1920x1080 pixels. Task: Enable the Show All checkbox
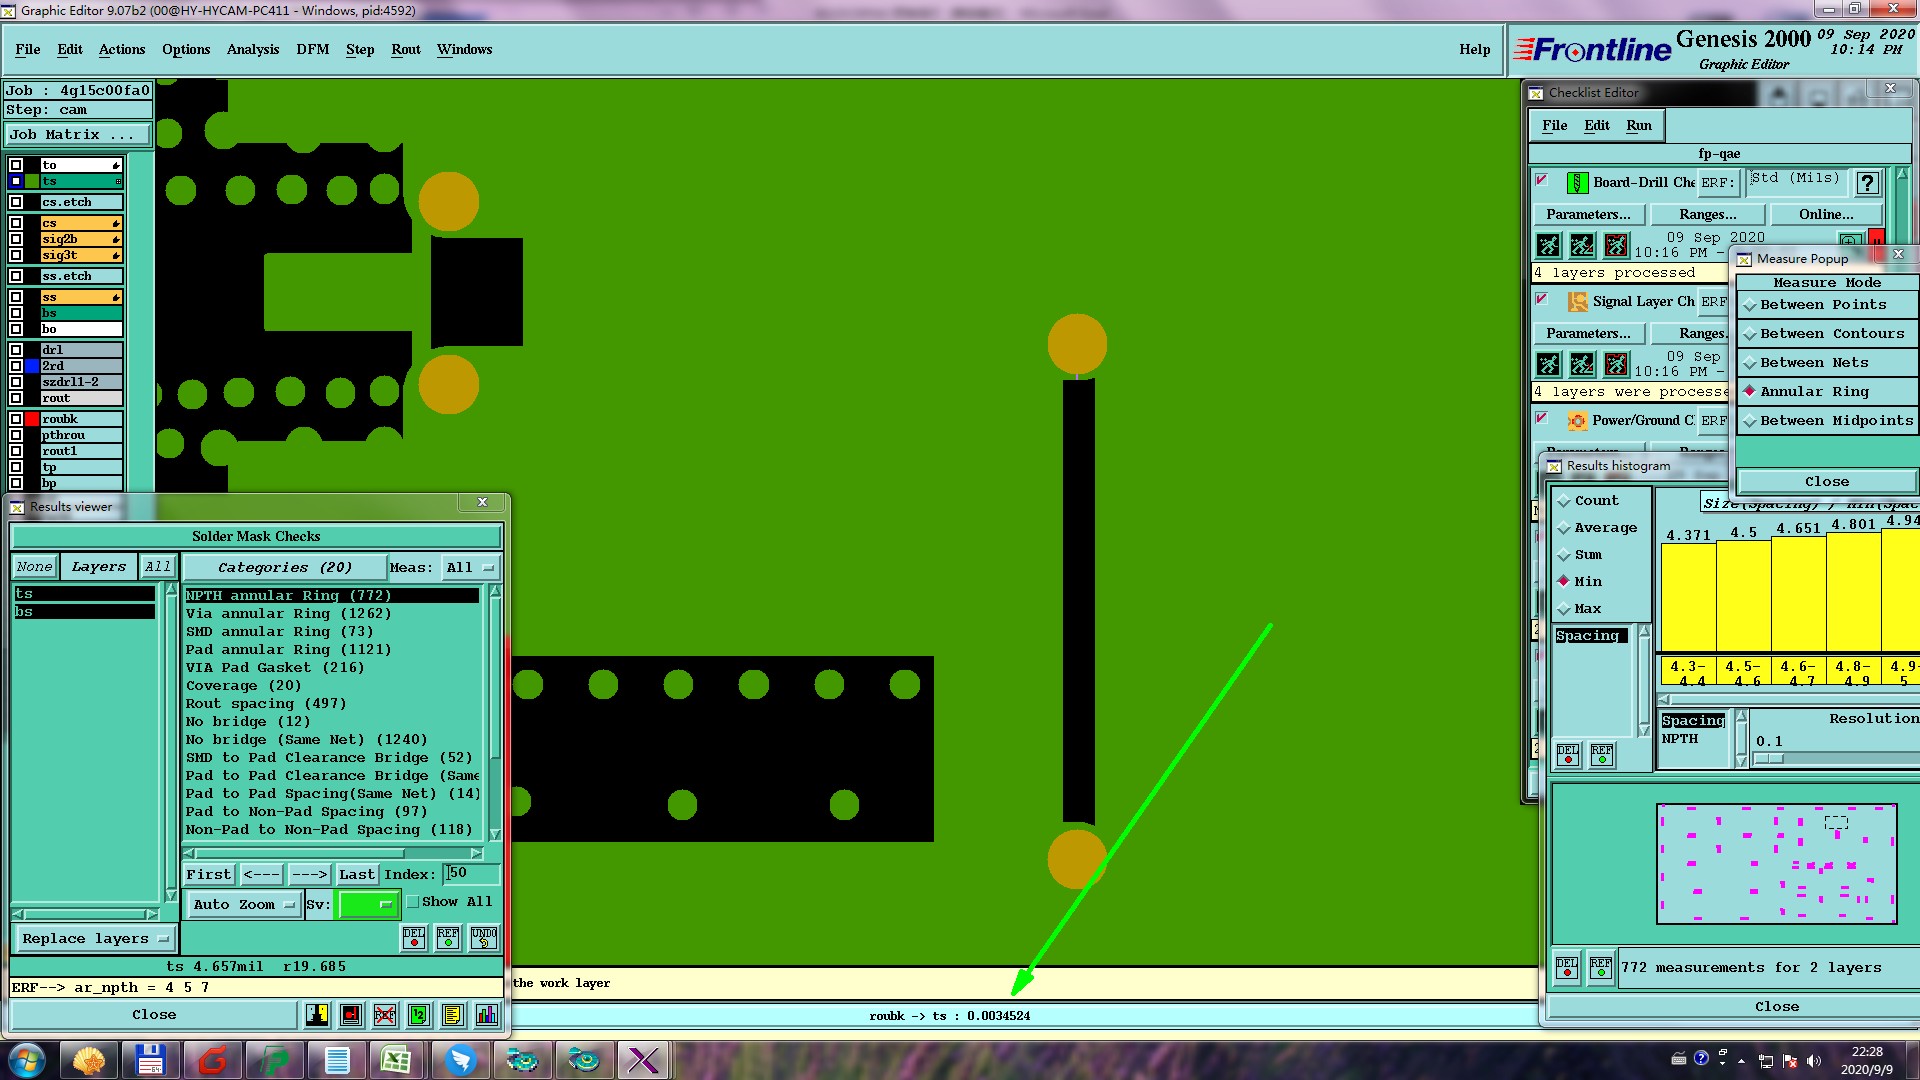(412, 902)
